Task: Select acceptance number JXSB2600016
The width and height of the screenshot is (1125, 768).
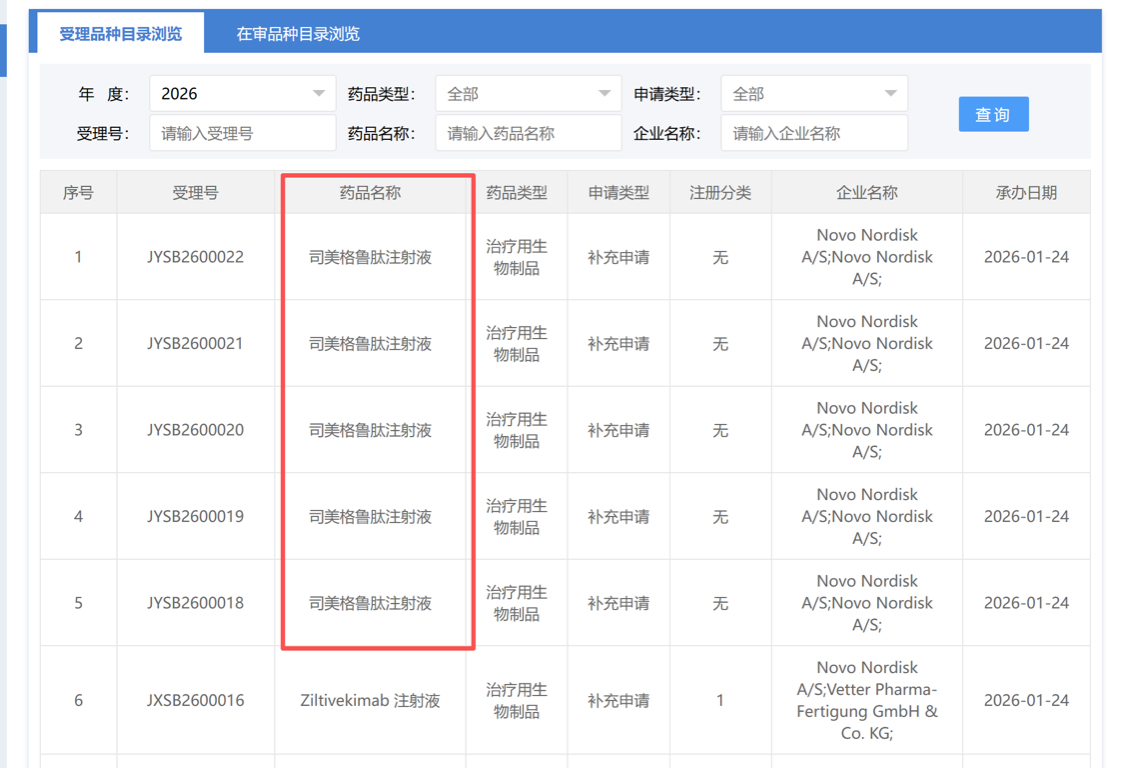Action: [x=195, y=700]
